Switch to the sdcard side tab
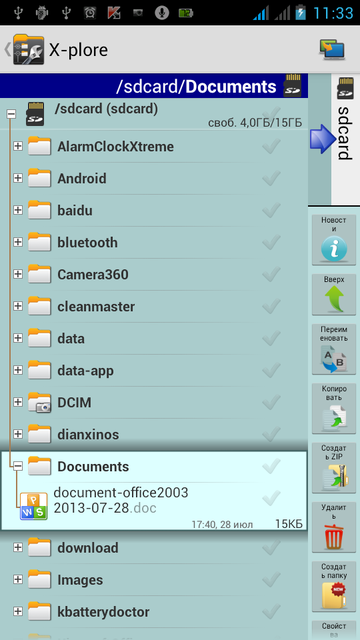360x640 pixels. [345, 139]
